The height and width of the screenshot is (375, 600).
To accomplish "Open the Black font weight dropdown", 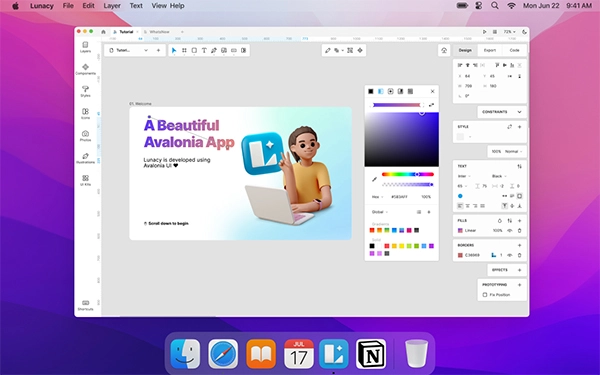I will 499,176.
